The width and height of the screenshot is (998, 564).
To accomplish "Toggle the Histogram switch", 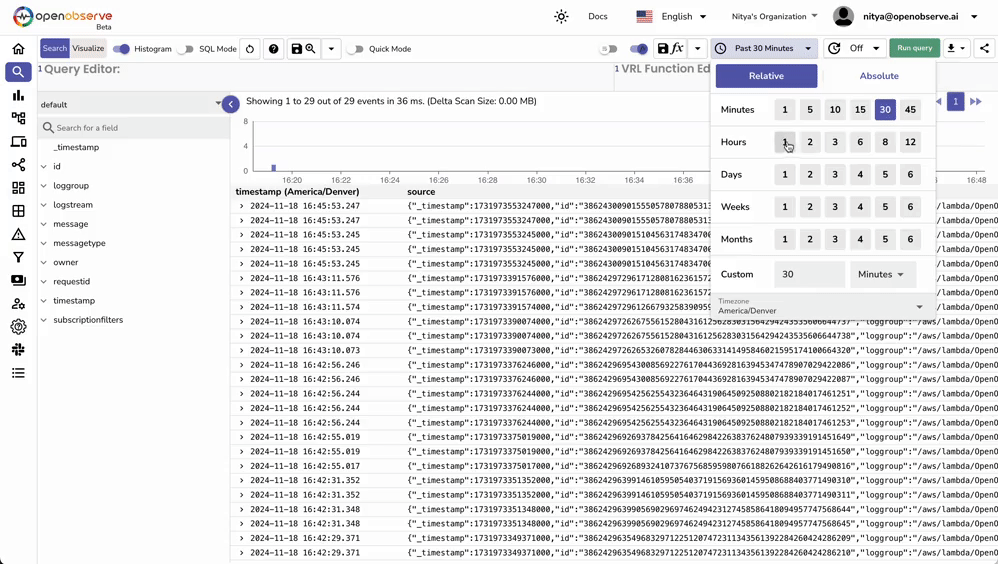I will 121,49.
